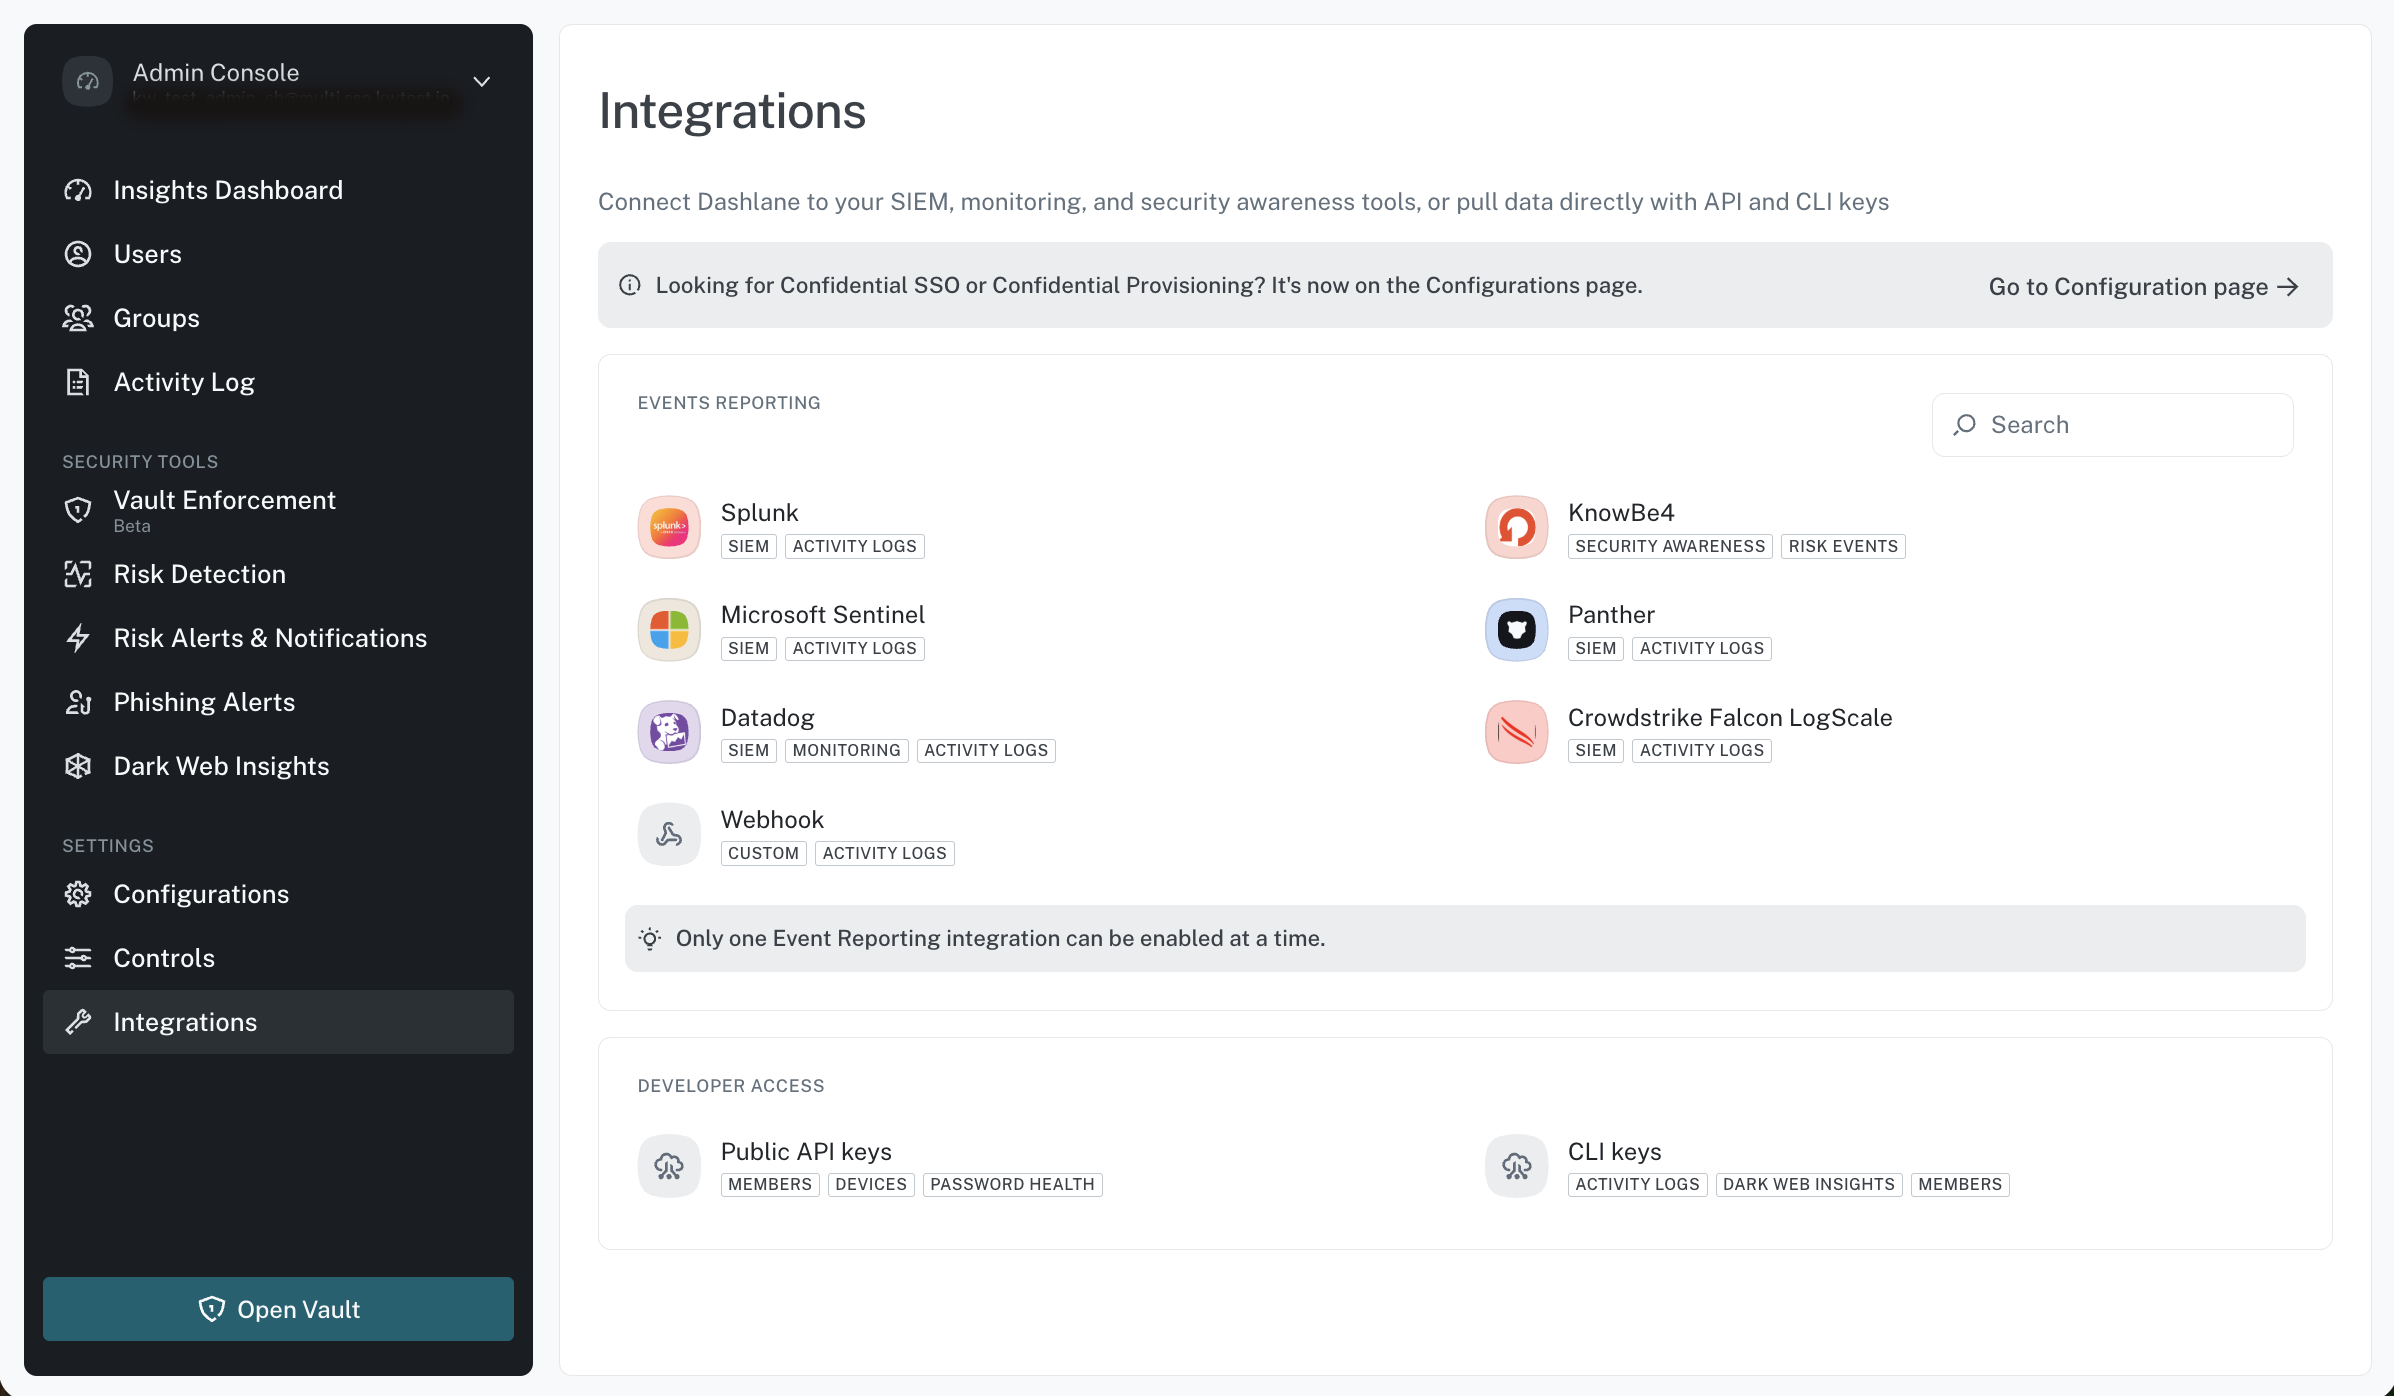Click the info icon in the Confidential SSO banner

pos(630,285)
